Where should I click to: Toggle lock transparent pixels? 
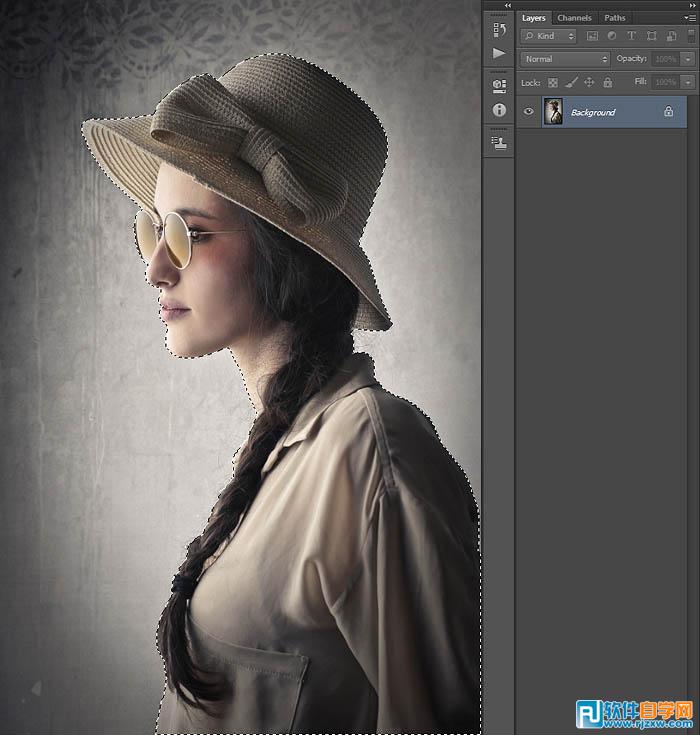(x=553, y=82)
